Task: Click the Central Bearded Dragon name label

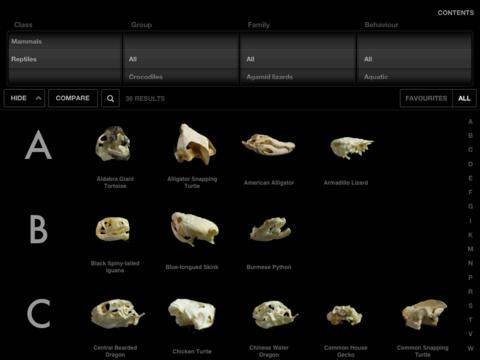Action: tap(115, 351)
